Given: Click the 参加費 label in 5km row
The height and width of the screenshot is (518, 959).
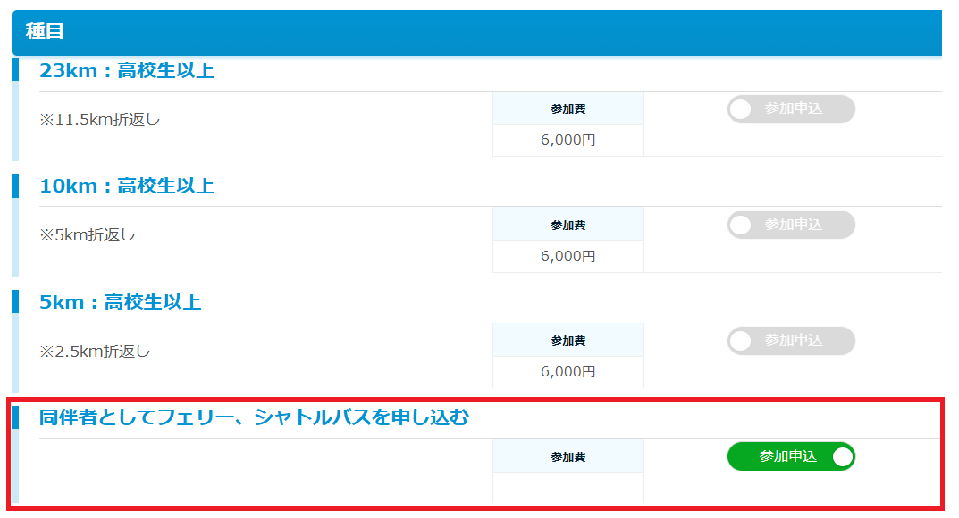Looking at the screenshot, I should click(567, 341).
